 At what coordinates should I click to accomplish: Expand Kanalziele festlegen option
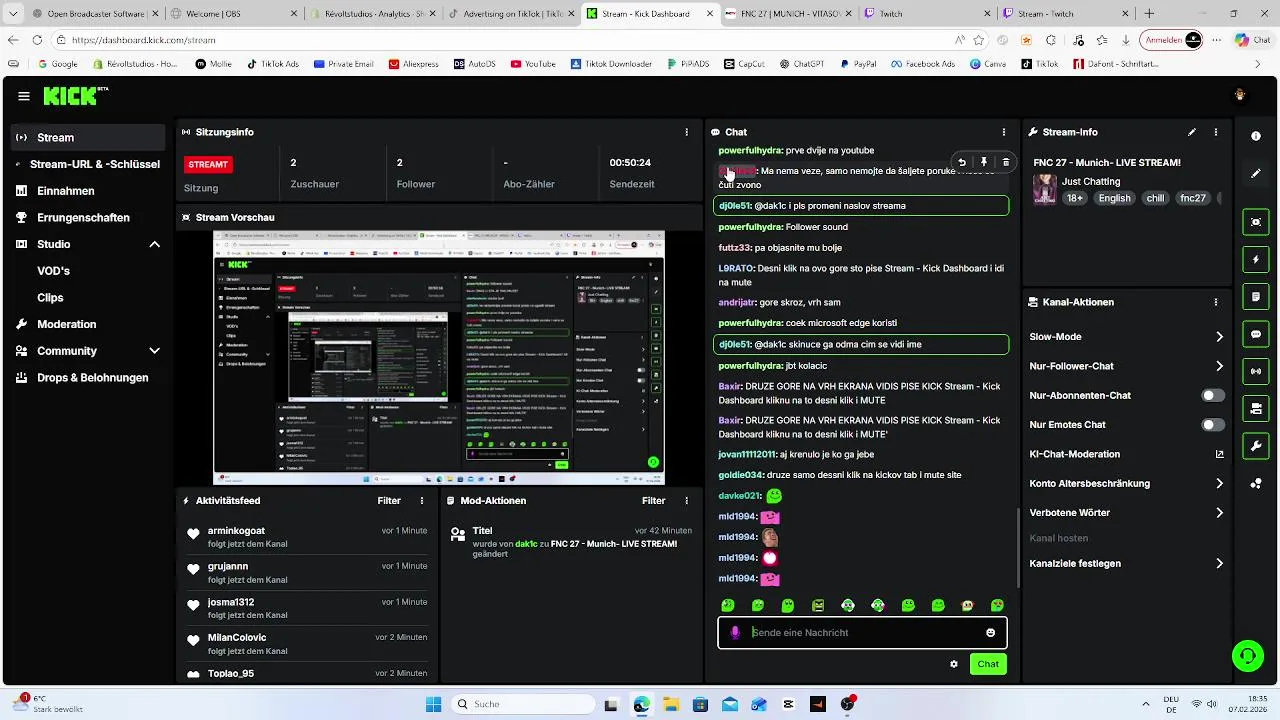(x=1219, y=564)
